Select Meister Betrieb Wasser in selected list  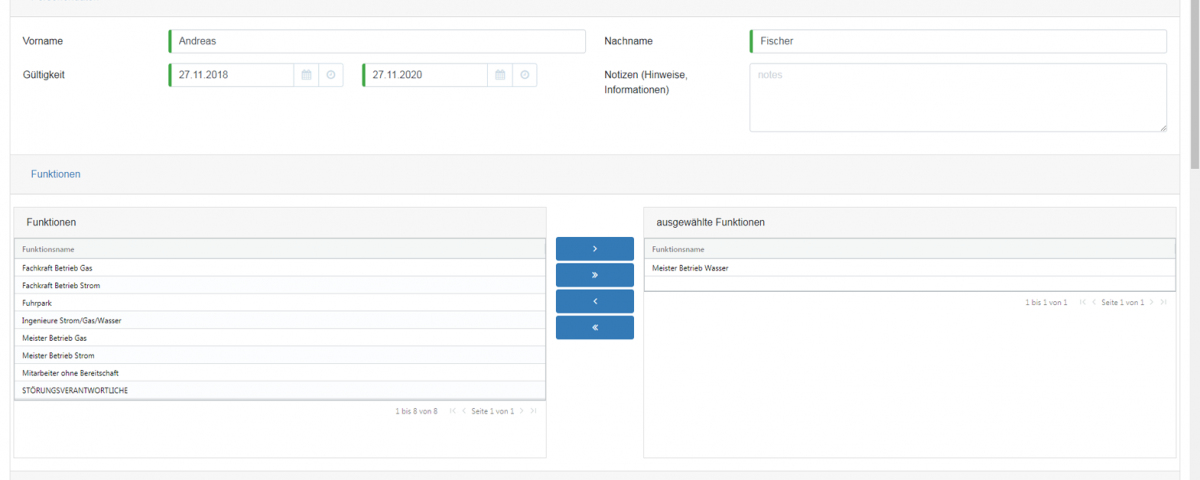pos(690,268)
